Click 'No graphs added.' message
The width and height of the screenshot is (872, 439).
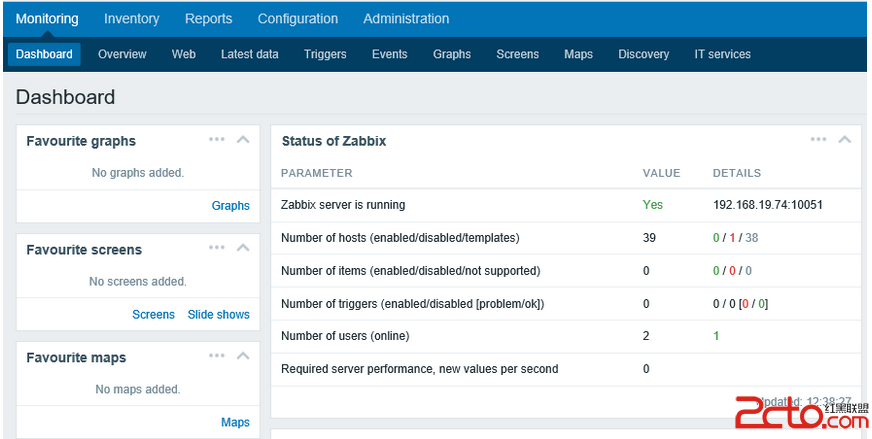(x=137, y=173)
